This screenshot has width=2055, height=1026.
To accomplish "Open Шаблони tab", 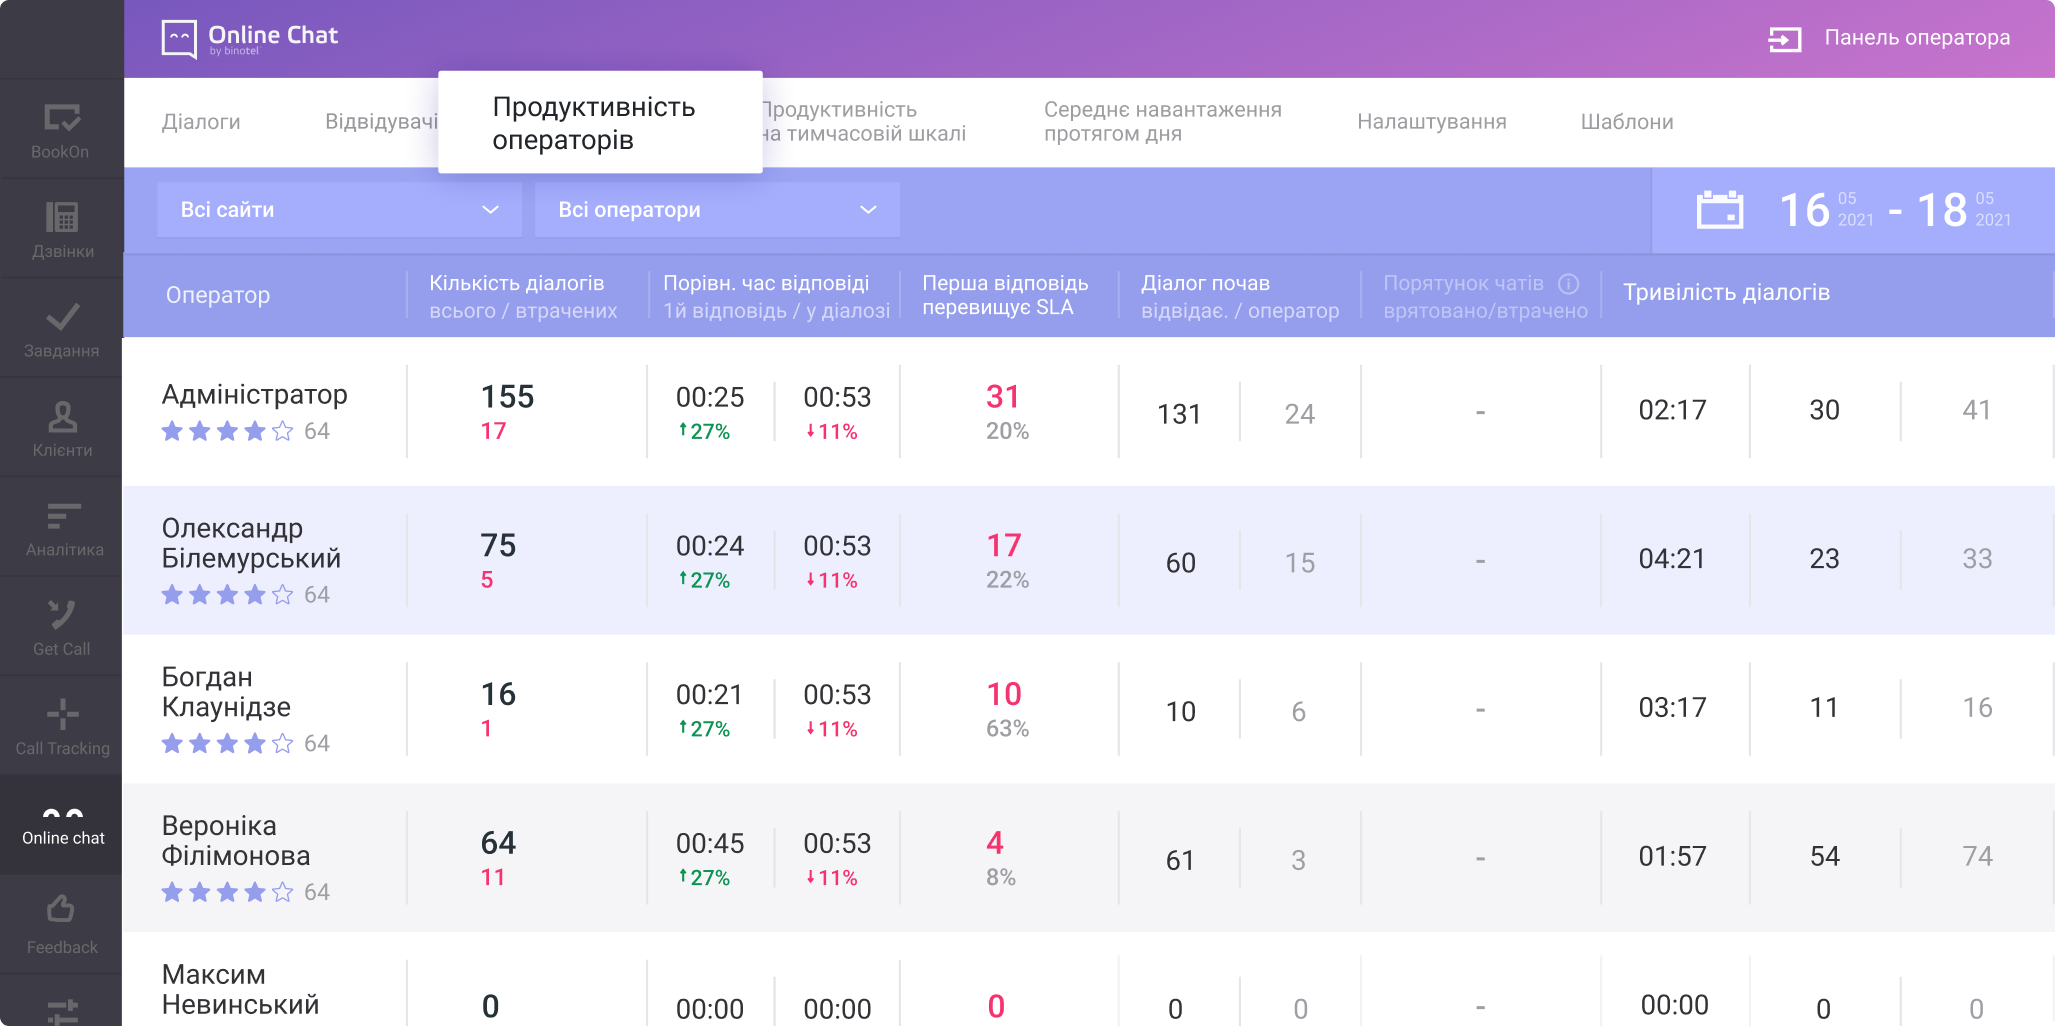I will [x=1627, y=122].
